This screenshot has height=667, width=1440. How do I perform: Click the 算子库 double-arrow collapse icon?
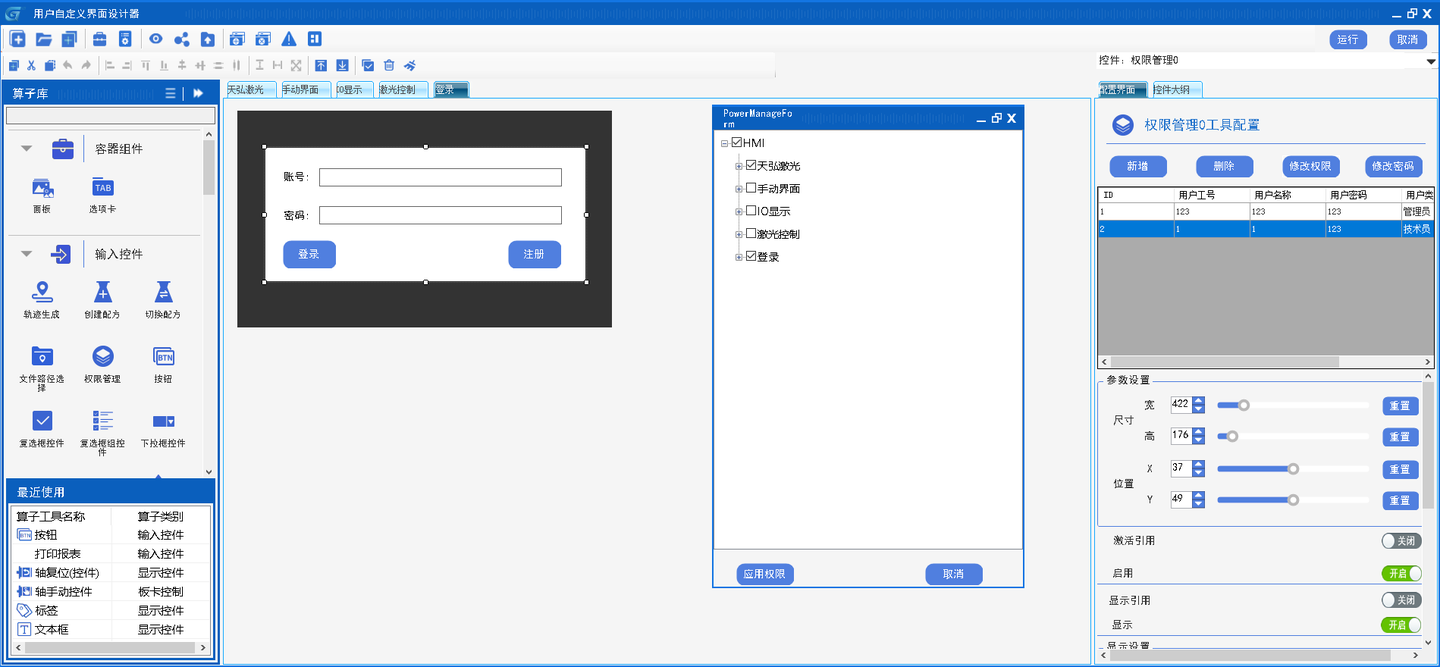tap(198, 93)
